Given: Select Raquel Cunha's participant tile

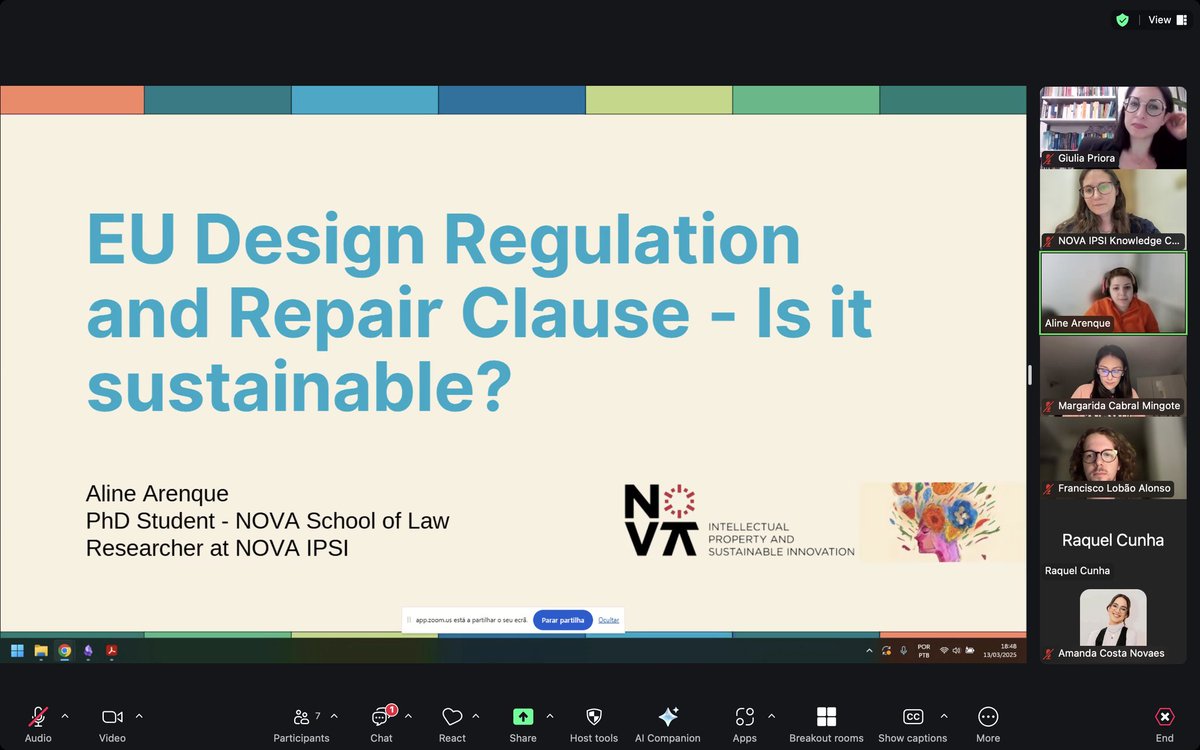Looking at the screenshot, I should coord(1113,540).
